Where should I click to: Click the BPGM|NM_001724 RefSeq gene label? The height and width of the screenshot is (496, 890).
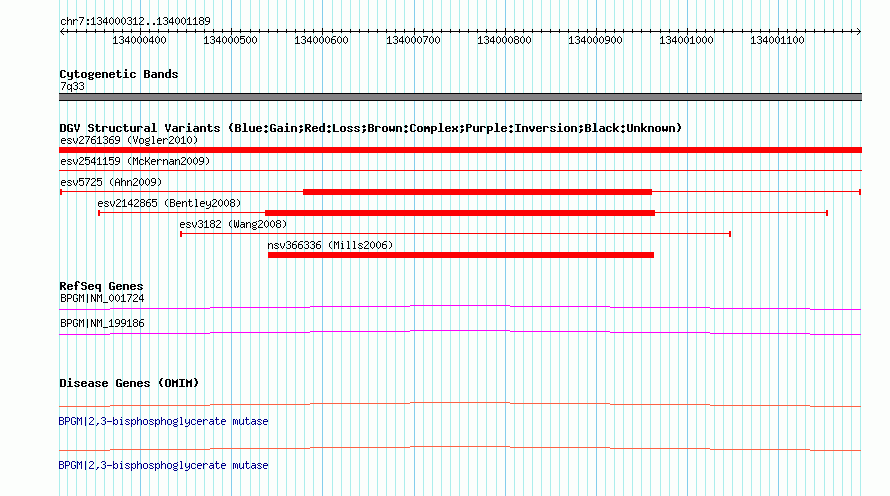click(102, 299)
